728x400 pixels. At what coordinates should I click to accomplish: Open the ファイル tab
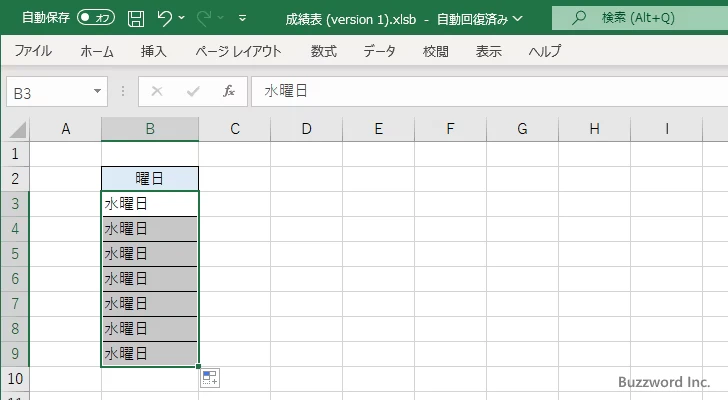33,51
